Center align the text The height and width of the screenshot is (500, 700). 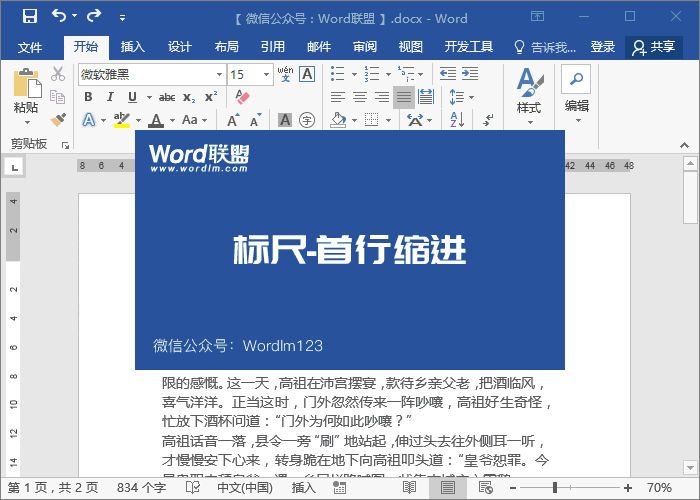[x=360, y=97]
